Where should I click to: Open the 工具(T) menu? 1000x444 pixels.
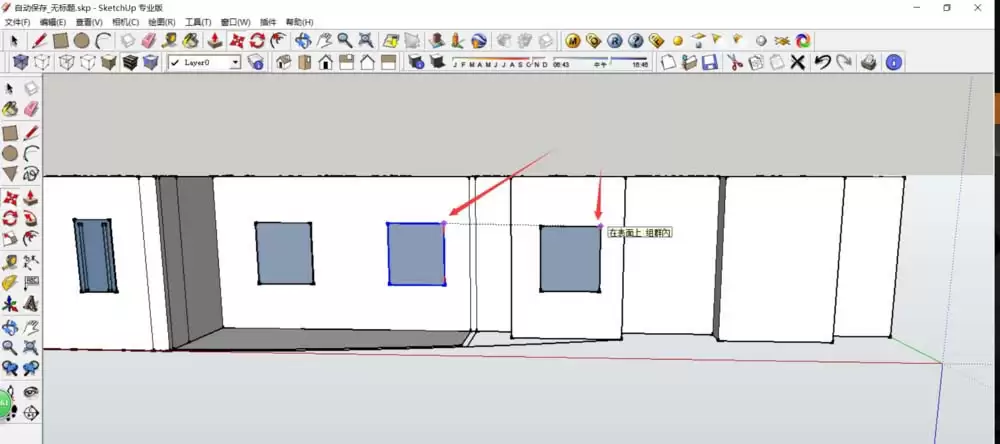coord(198,22)
